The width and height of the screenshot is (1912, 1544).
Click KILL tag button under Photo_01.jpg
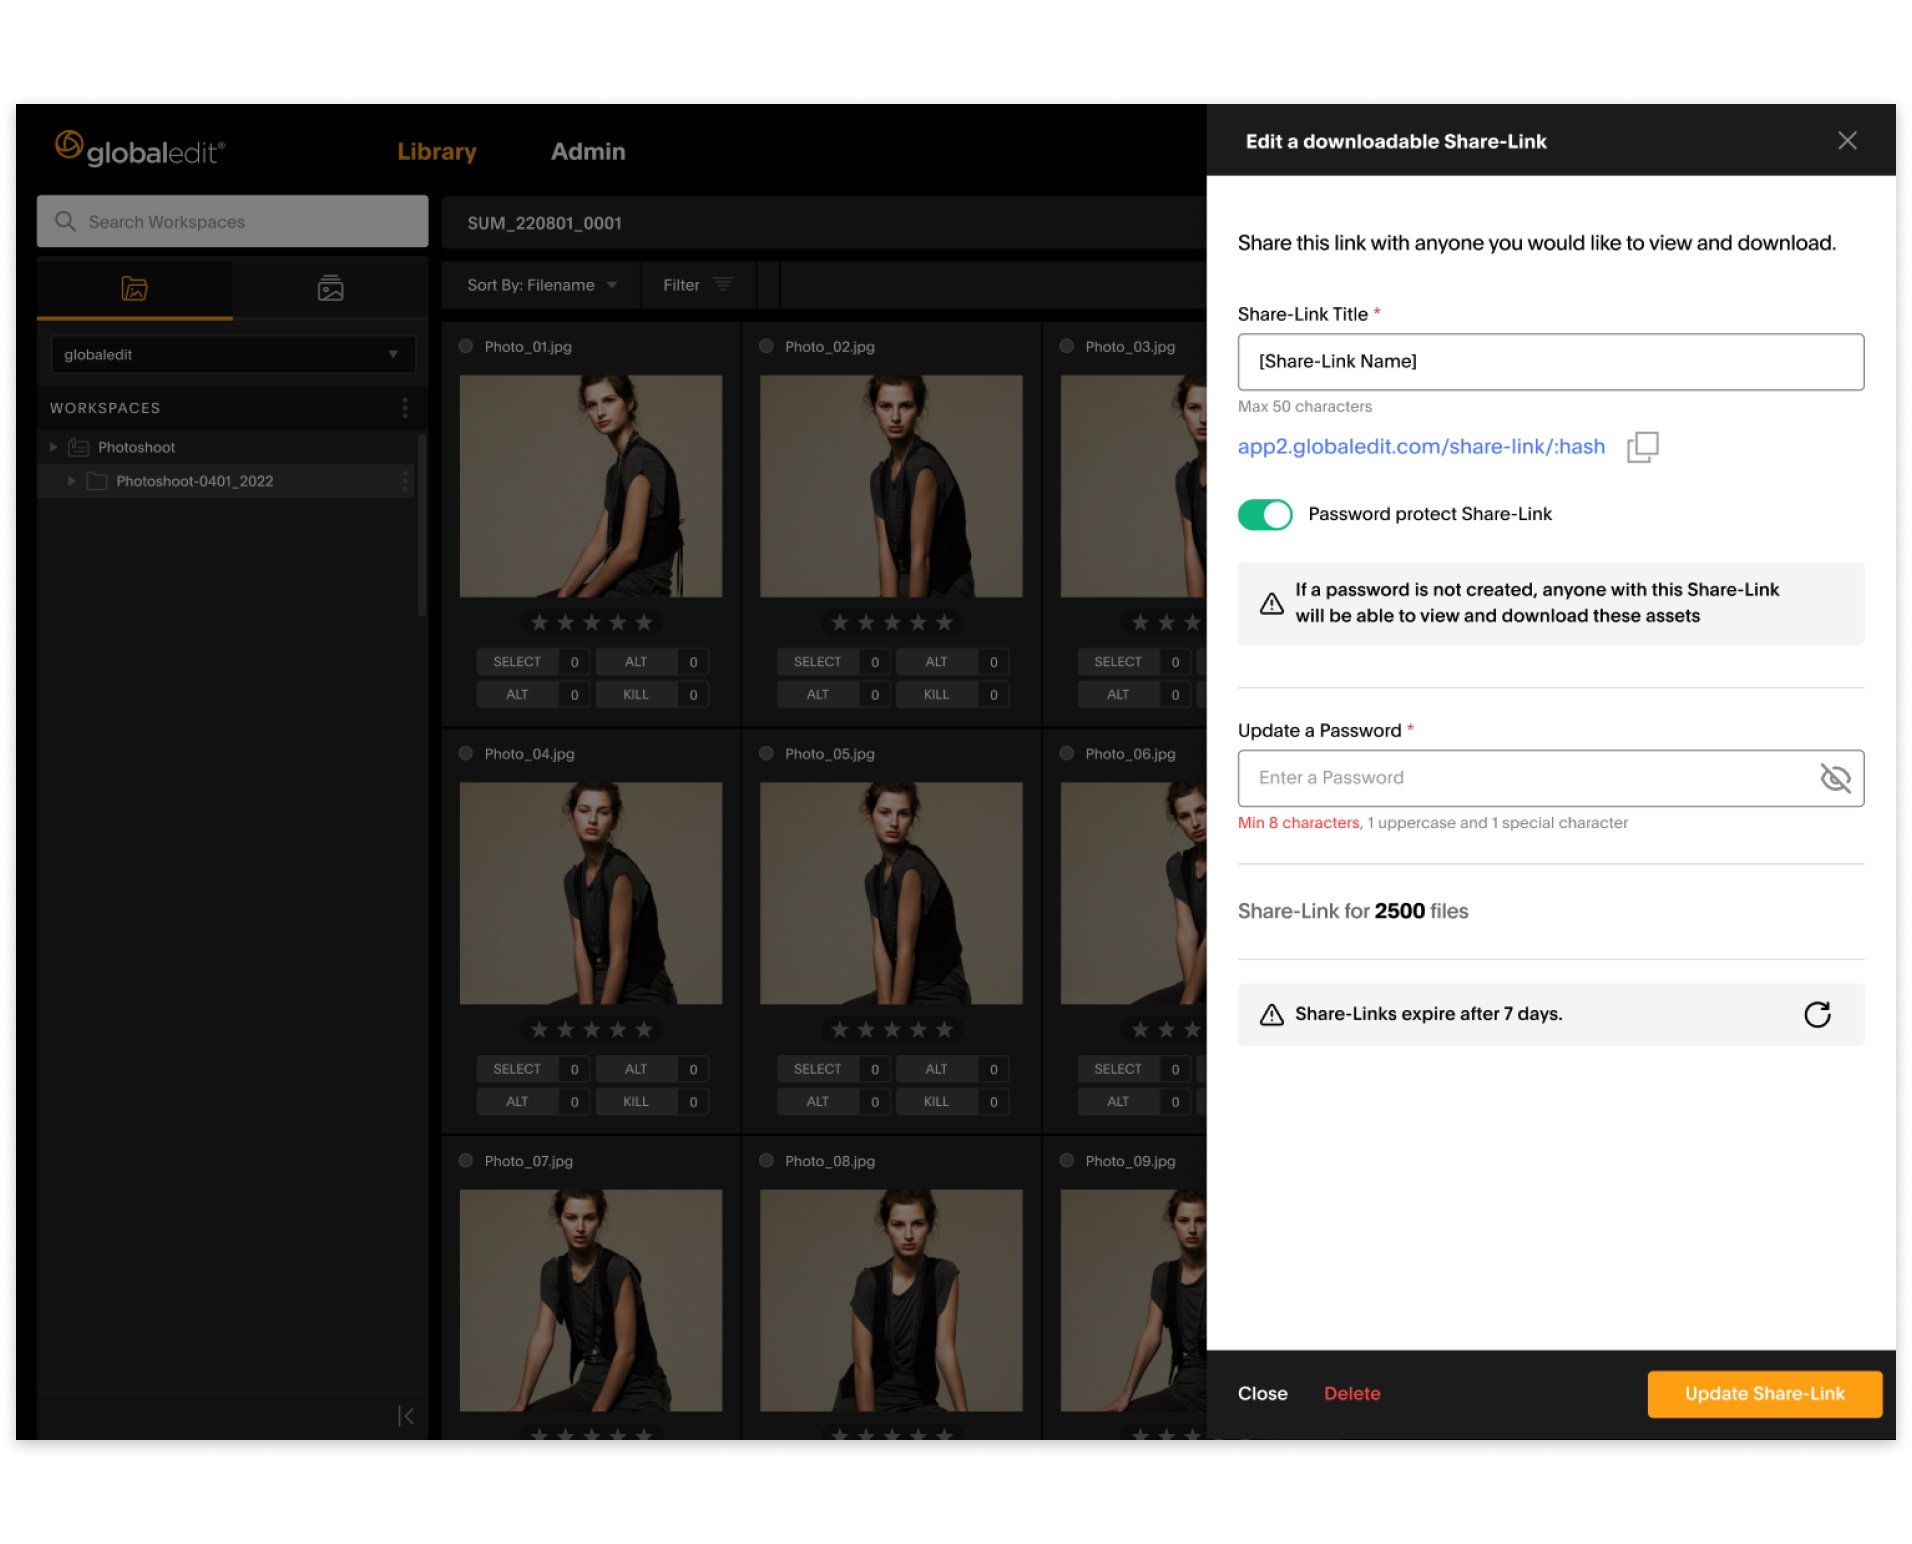[636, 694]
